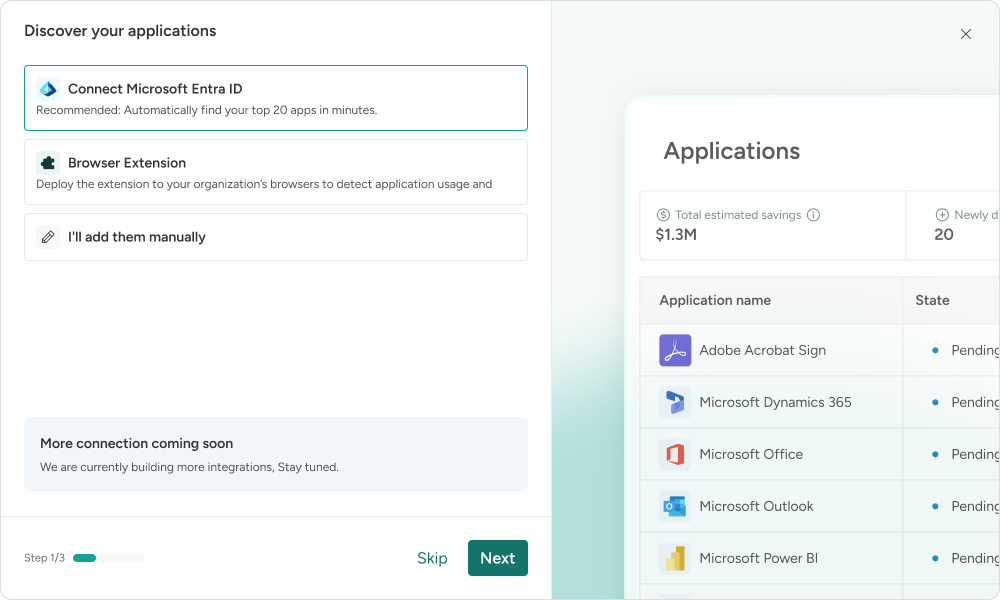Click the Next button
Viewport: 1000px width, 600px height.
pyautogui.click(x=497, y=558)
